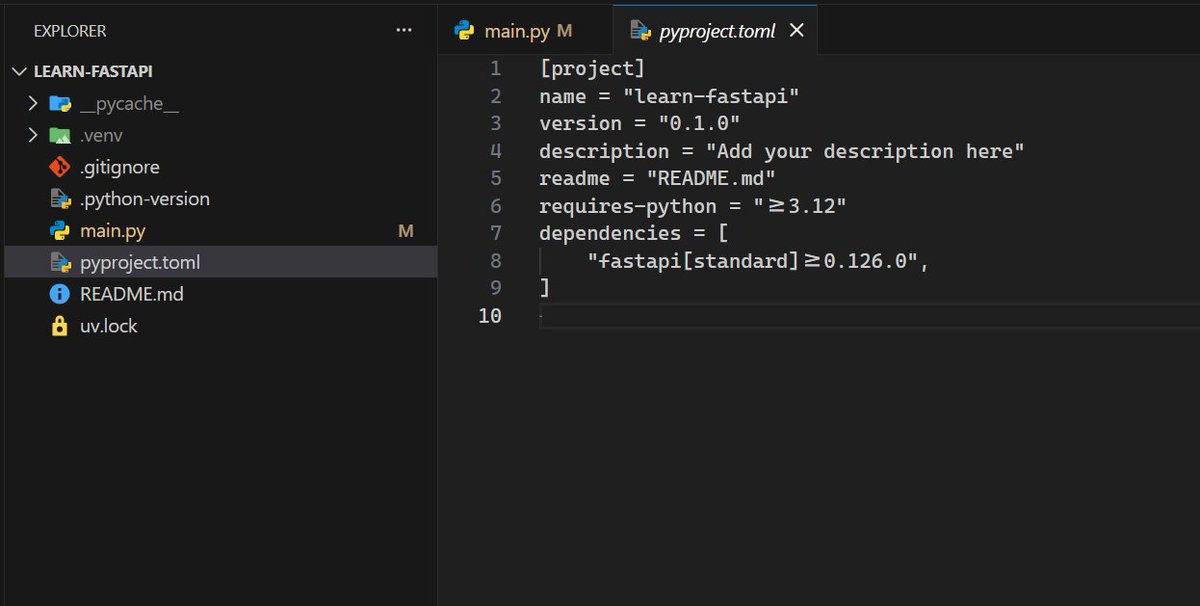Image resolution: width=1200 pixels, height=606 pixels.
Task: Click the M modified badge beside main.py
Action: click(405, 231)
